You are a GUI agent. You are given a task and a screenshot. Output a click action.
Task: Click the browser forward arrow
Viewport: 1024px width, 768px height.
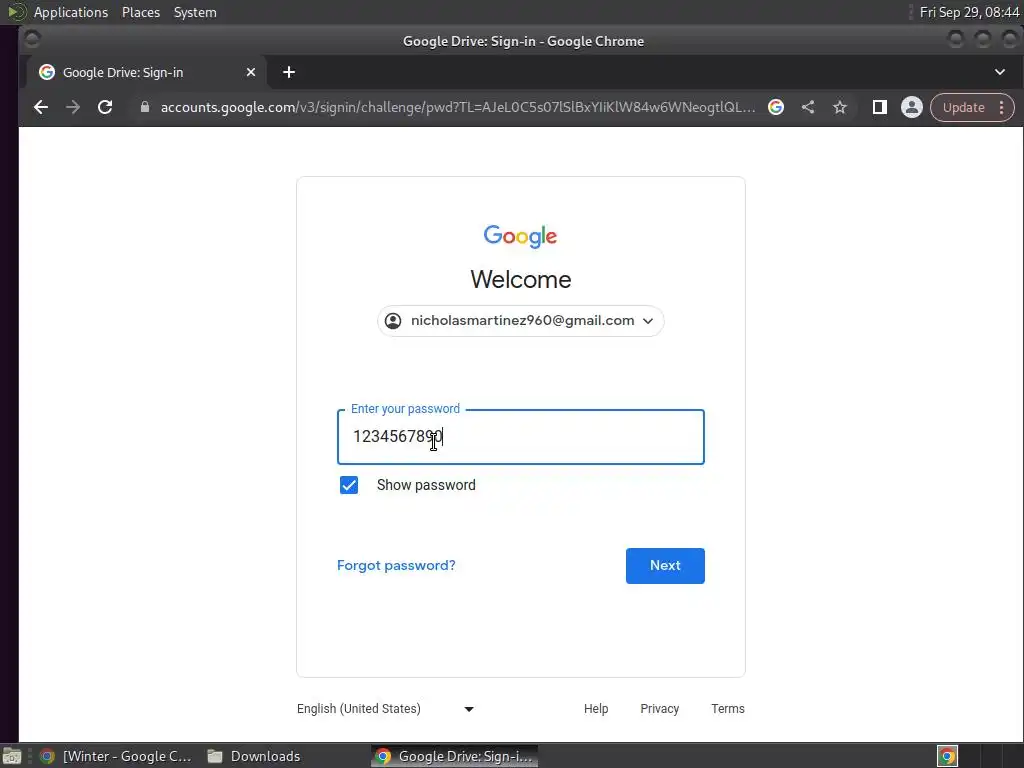(72, 107)
